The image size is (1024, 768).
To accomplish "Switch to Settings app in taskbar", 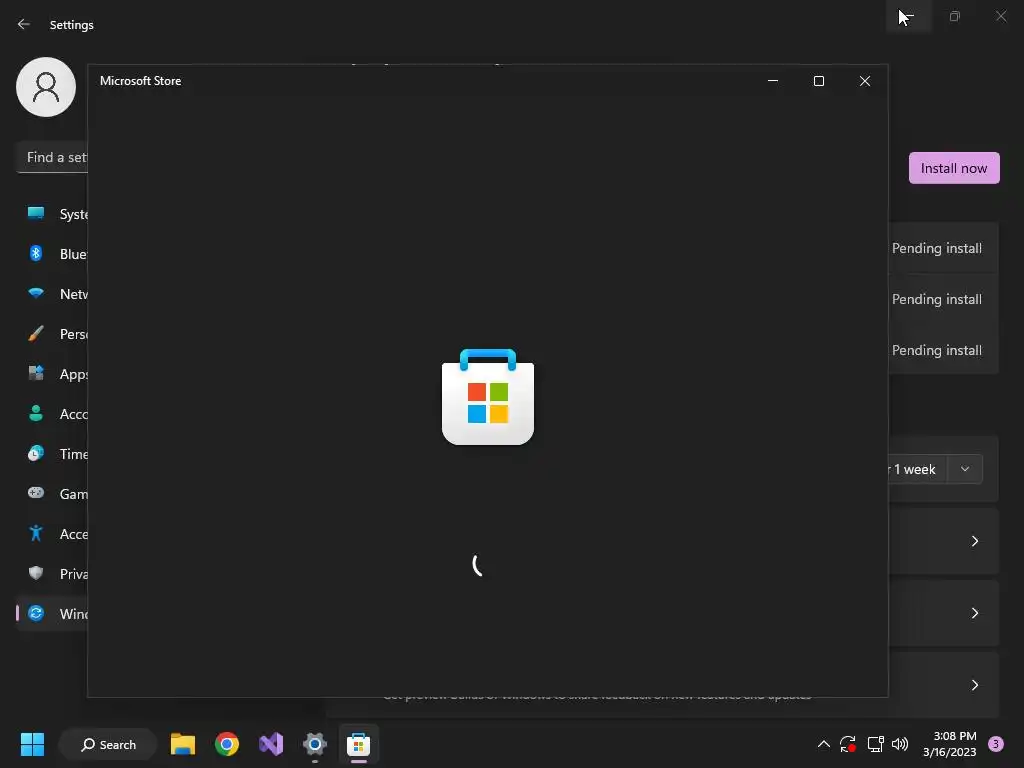I will coord(315,744).
